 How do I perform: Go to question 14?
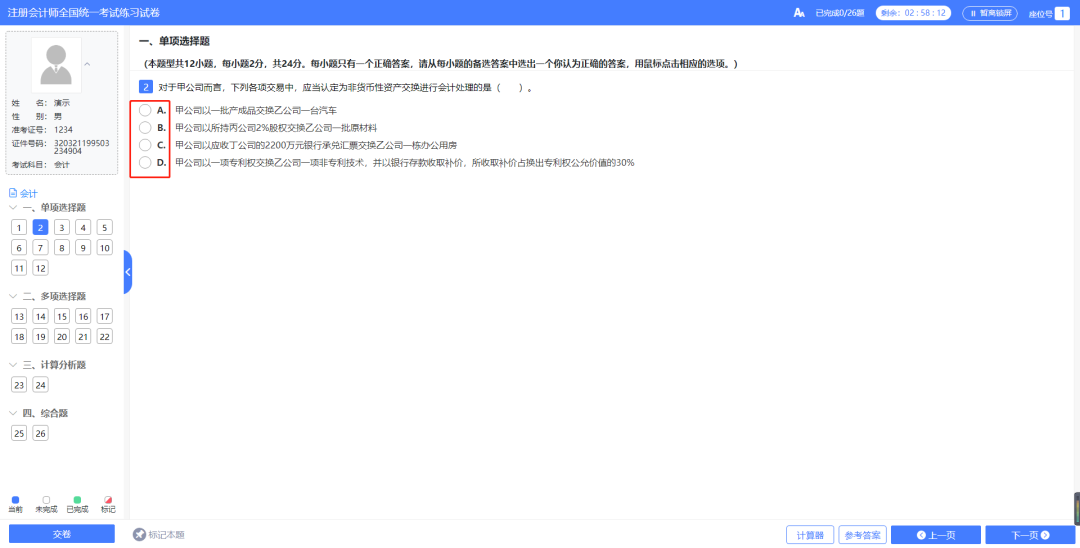click(x=41, y=317)
